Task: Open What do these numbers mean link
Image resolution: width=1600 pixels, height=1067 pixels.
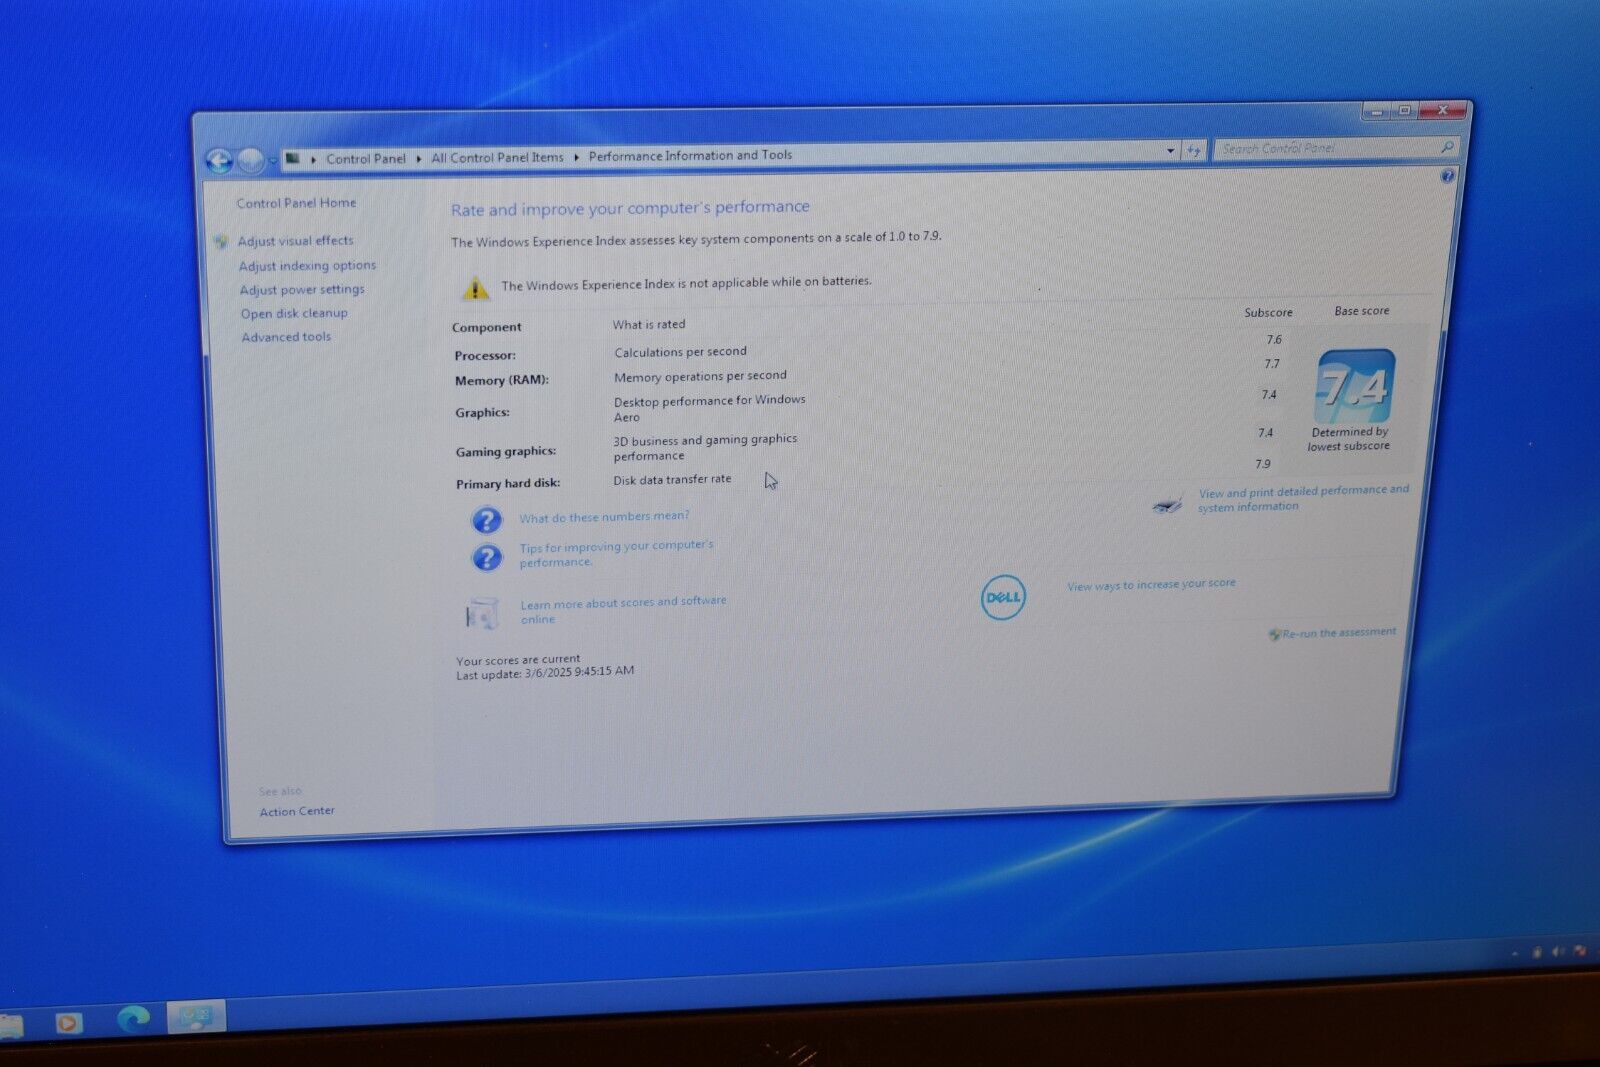Action: (604, 517)
